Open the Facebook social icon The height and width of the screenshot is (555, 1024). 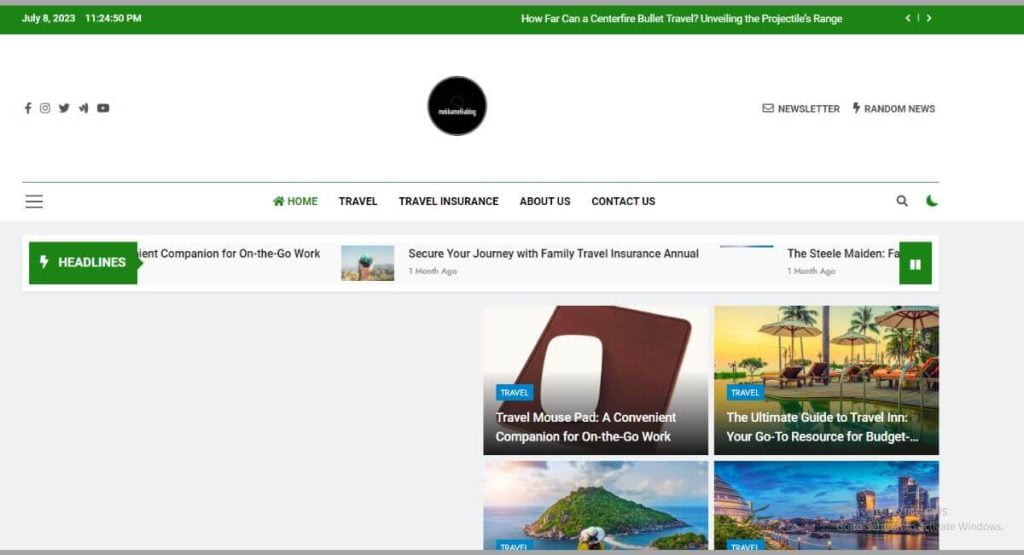click(28, 108)
